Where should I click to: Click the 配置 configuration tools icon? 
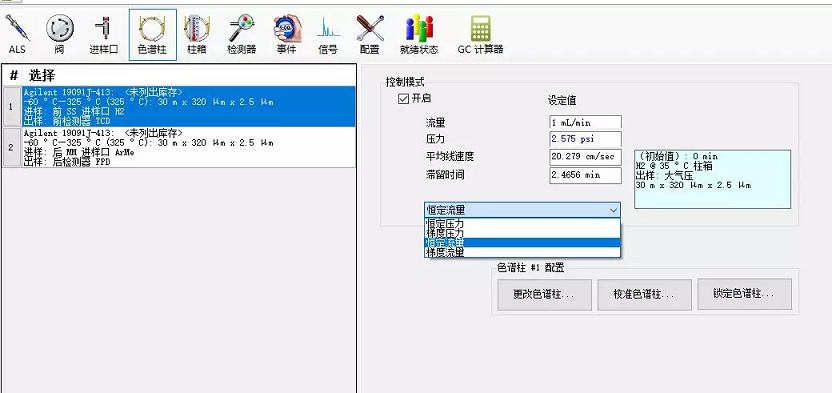coord(370,34)
